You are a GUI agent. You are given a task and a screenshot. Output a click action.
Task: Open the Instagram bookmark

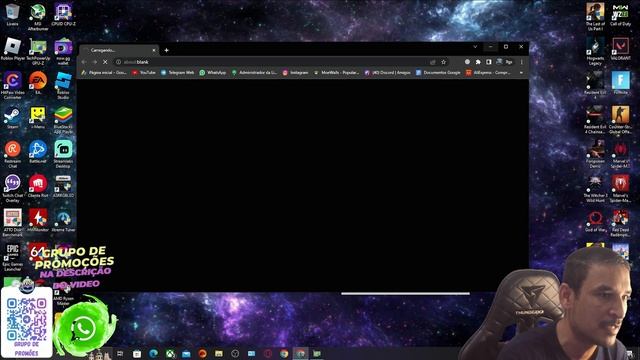coord(296,73)
